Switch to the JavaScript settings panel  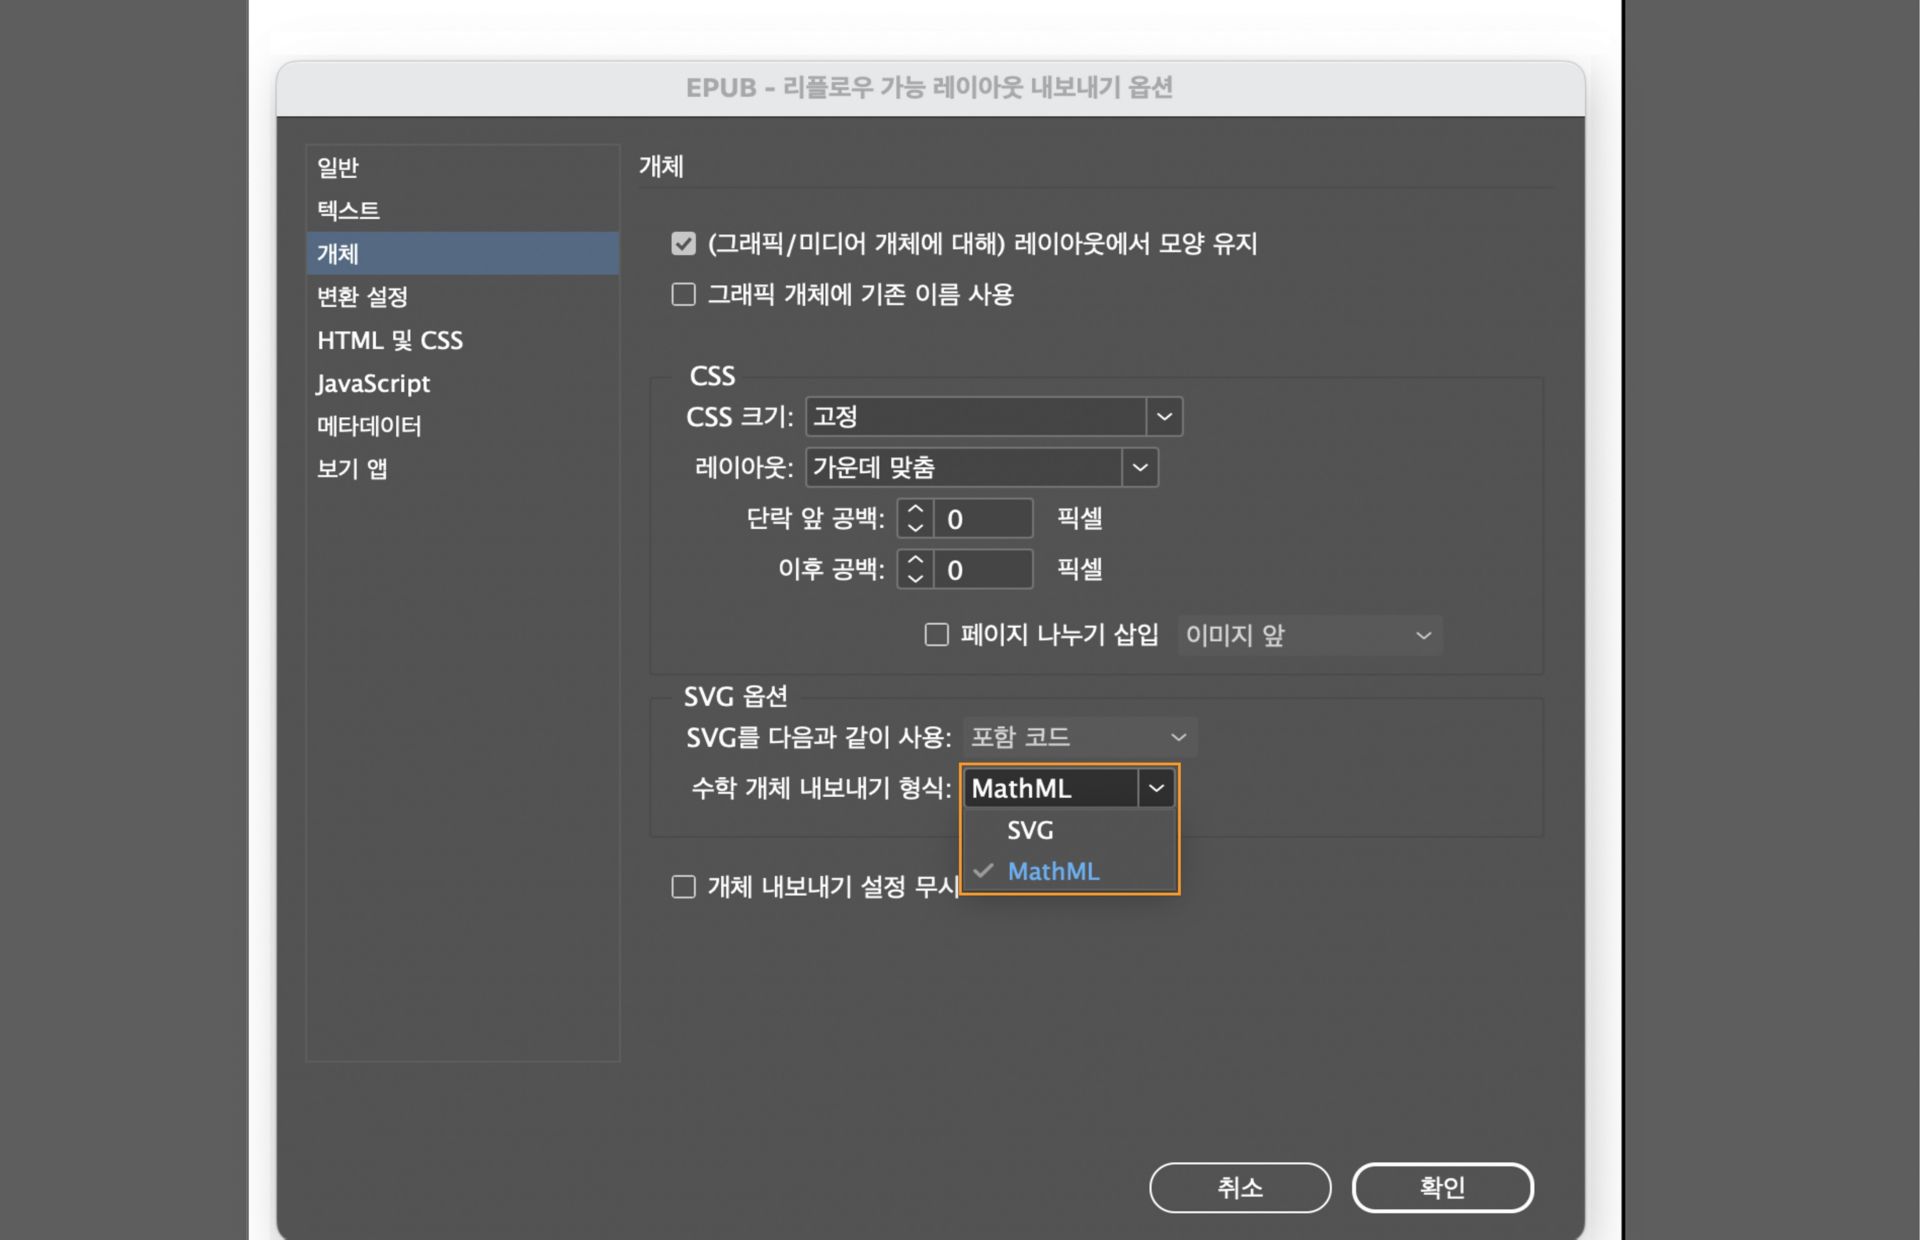tap(373, 382)
